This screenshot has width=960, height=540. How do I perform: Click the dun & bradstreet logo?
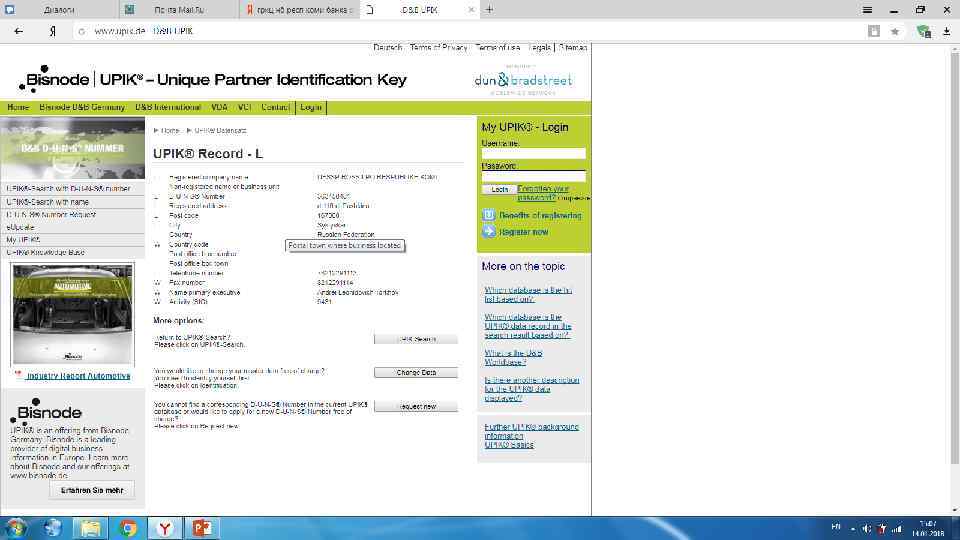523,80
